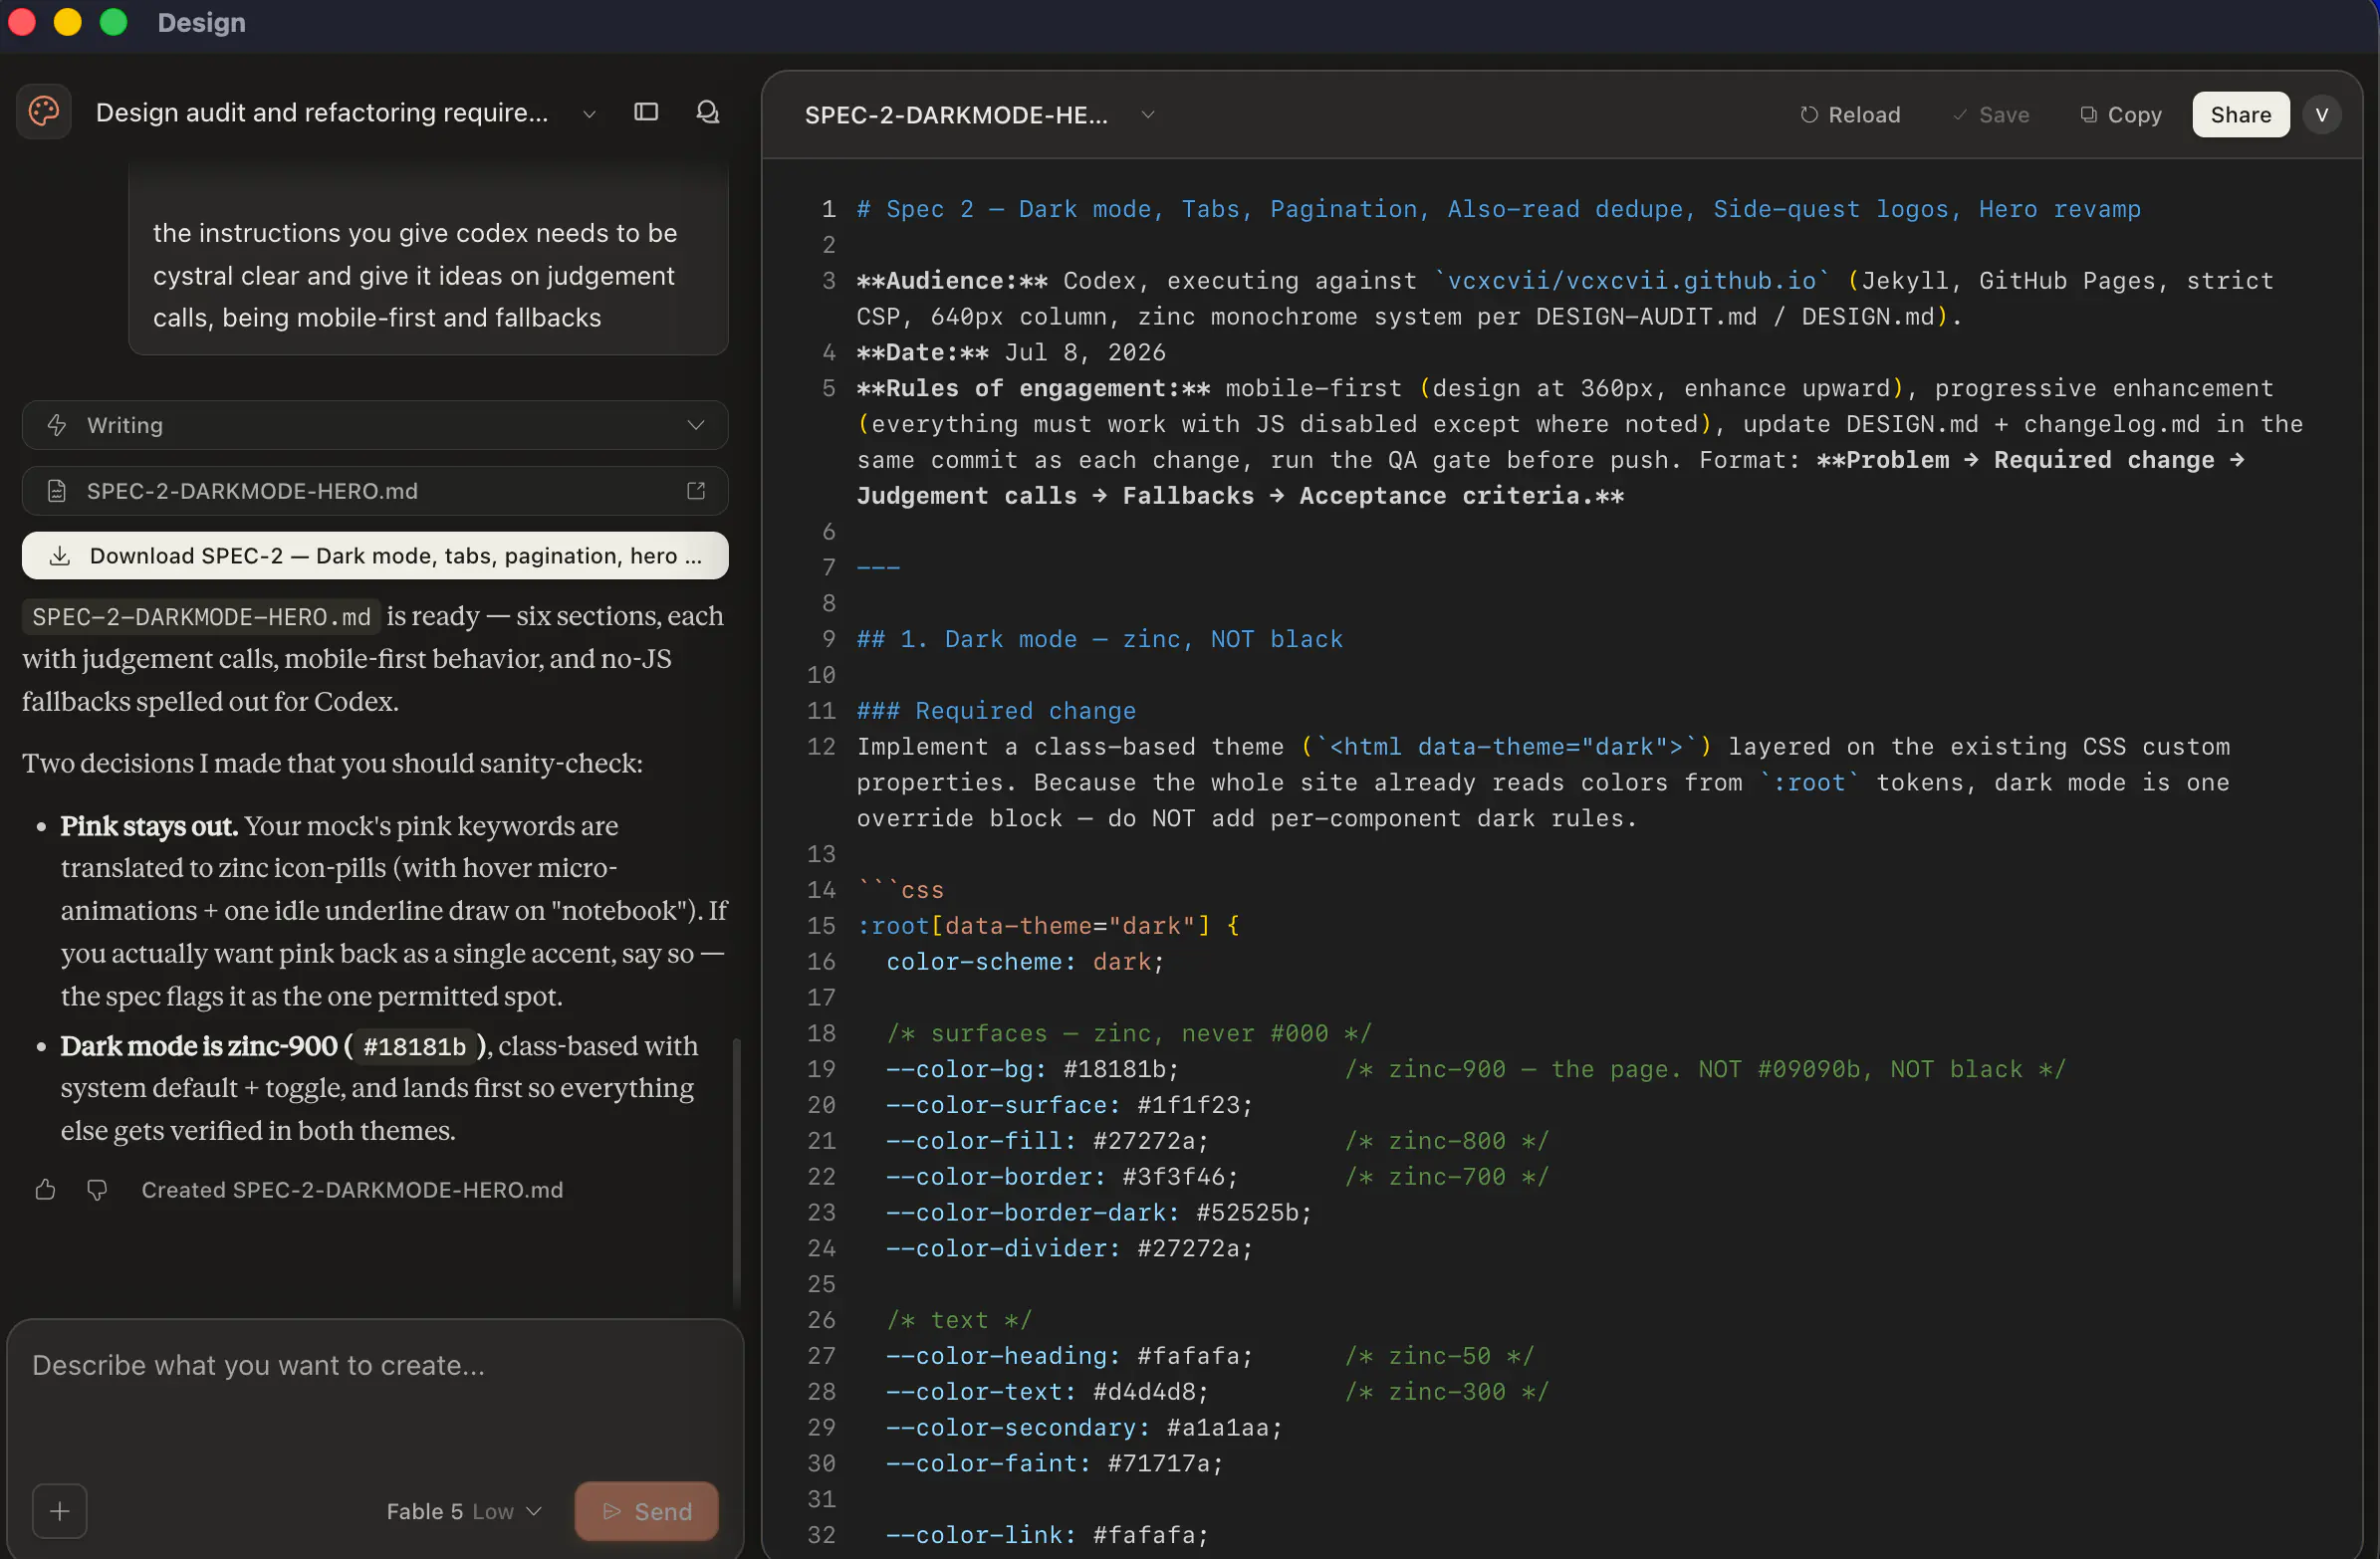Click the '--color-fill: #27272a' line

[1047, 1141]
